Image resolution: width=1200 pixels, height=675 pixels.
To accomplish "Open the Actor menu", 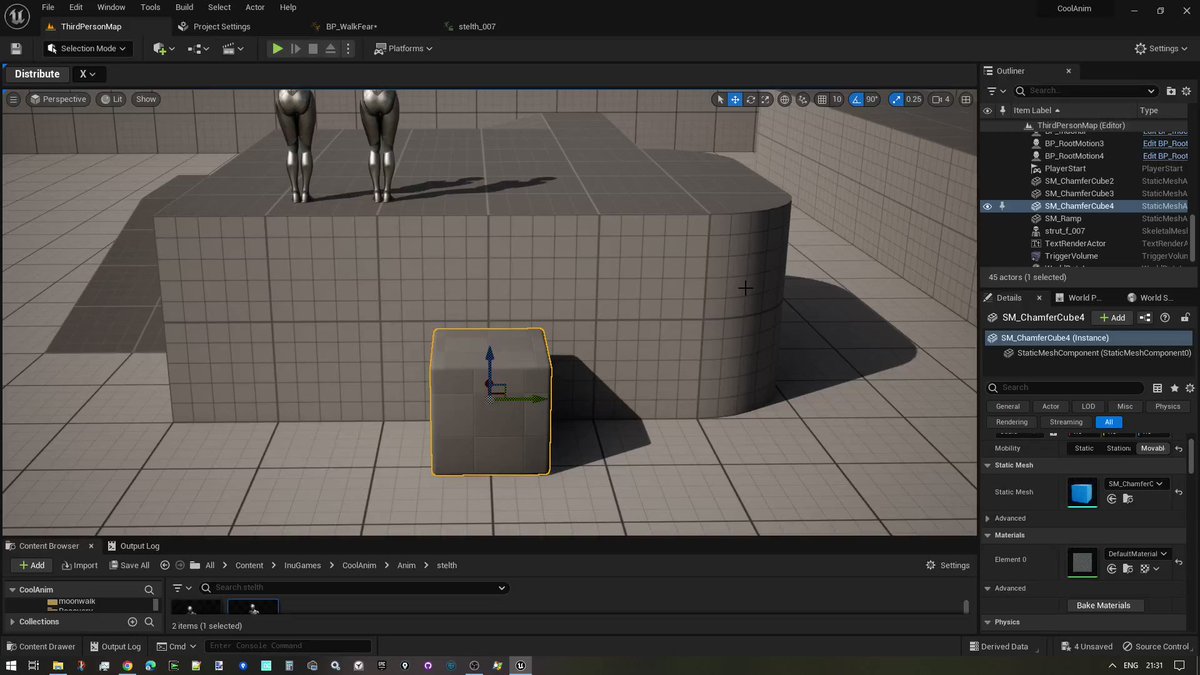I will pos(254,7).
